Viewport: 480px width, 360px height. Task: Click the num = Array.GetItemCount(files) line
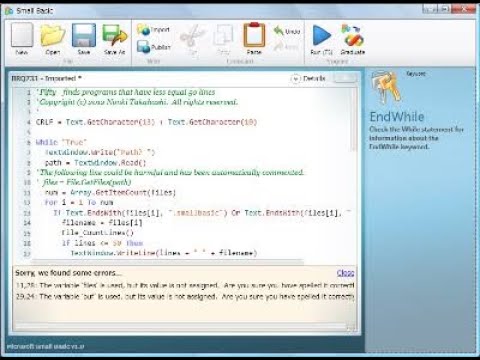pyautogui.click(x=110, y=192)
